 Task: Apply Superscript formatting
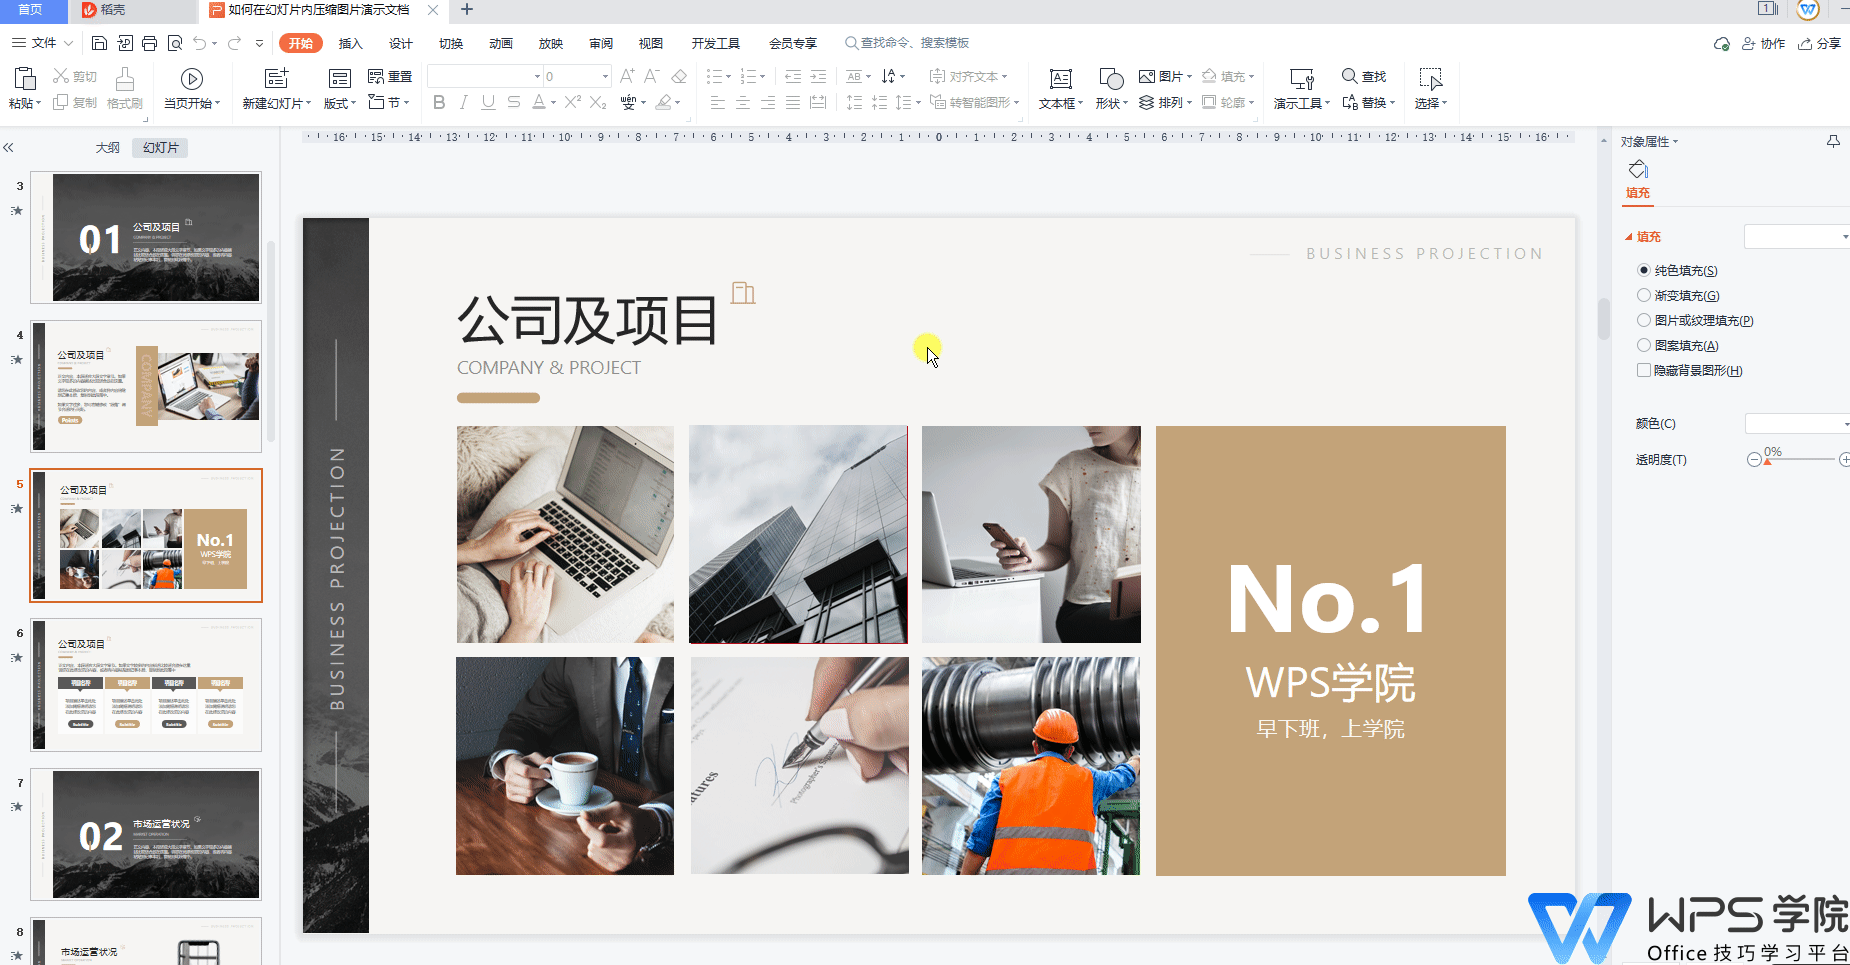[573, 102]
